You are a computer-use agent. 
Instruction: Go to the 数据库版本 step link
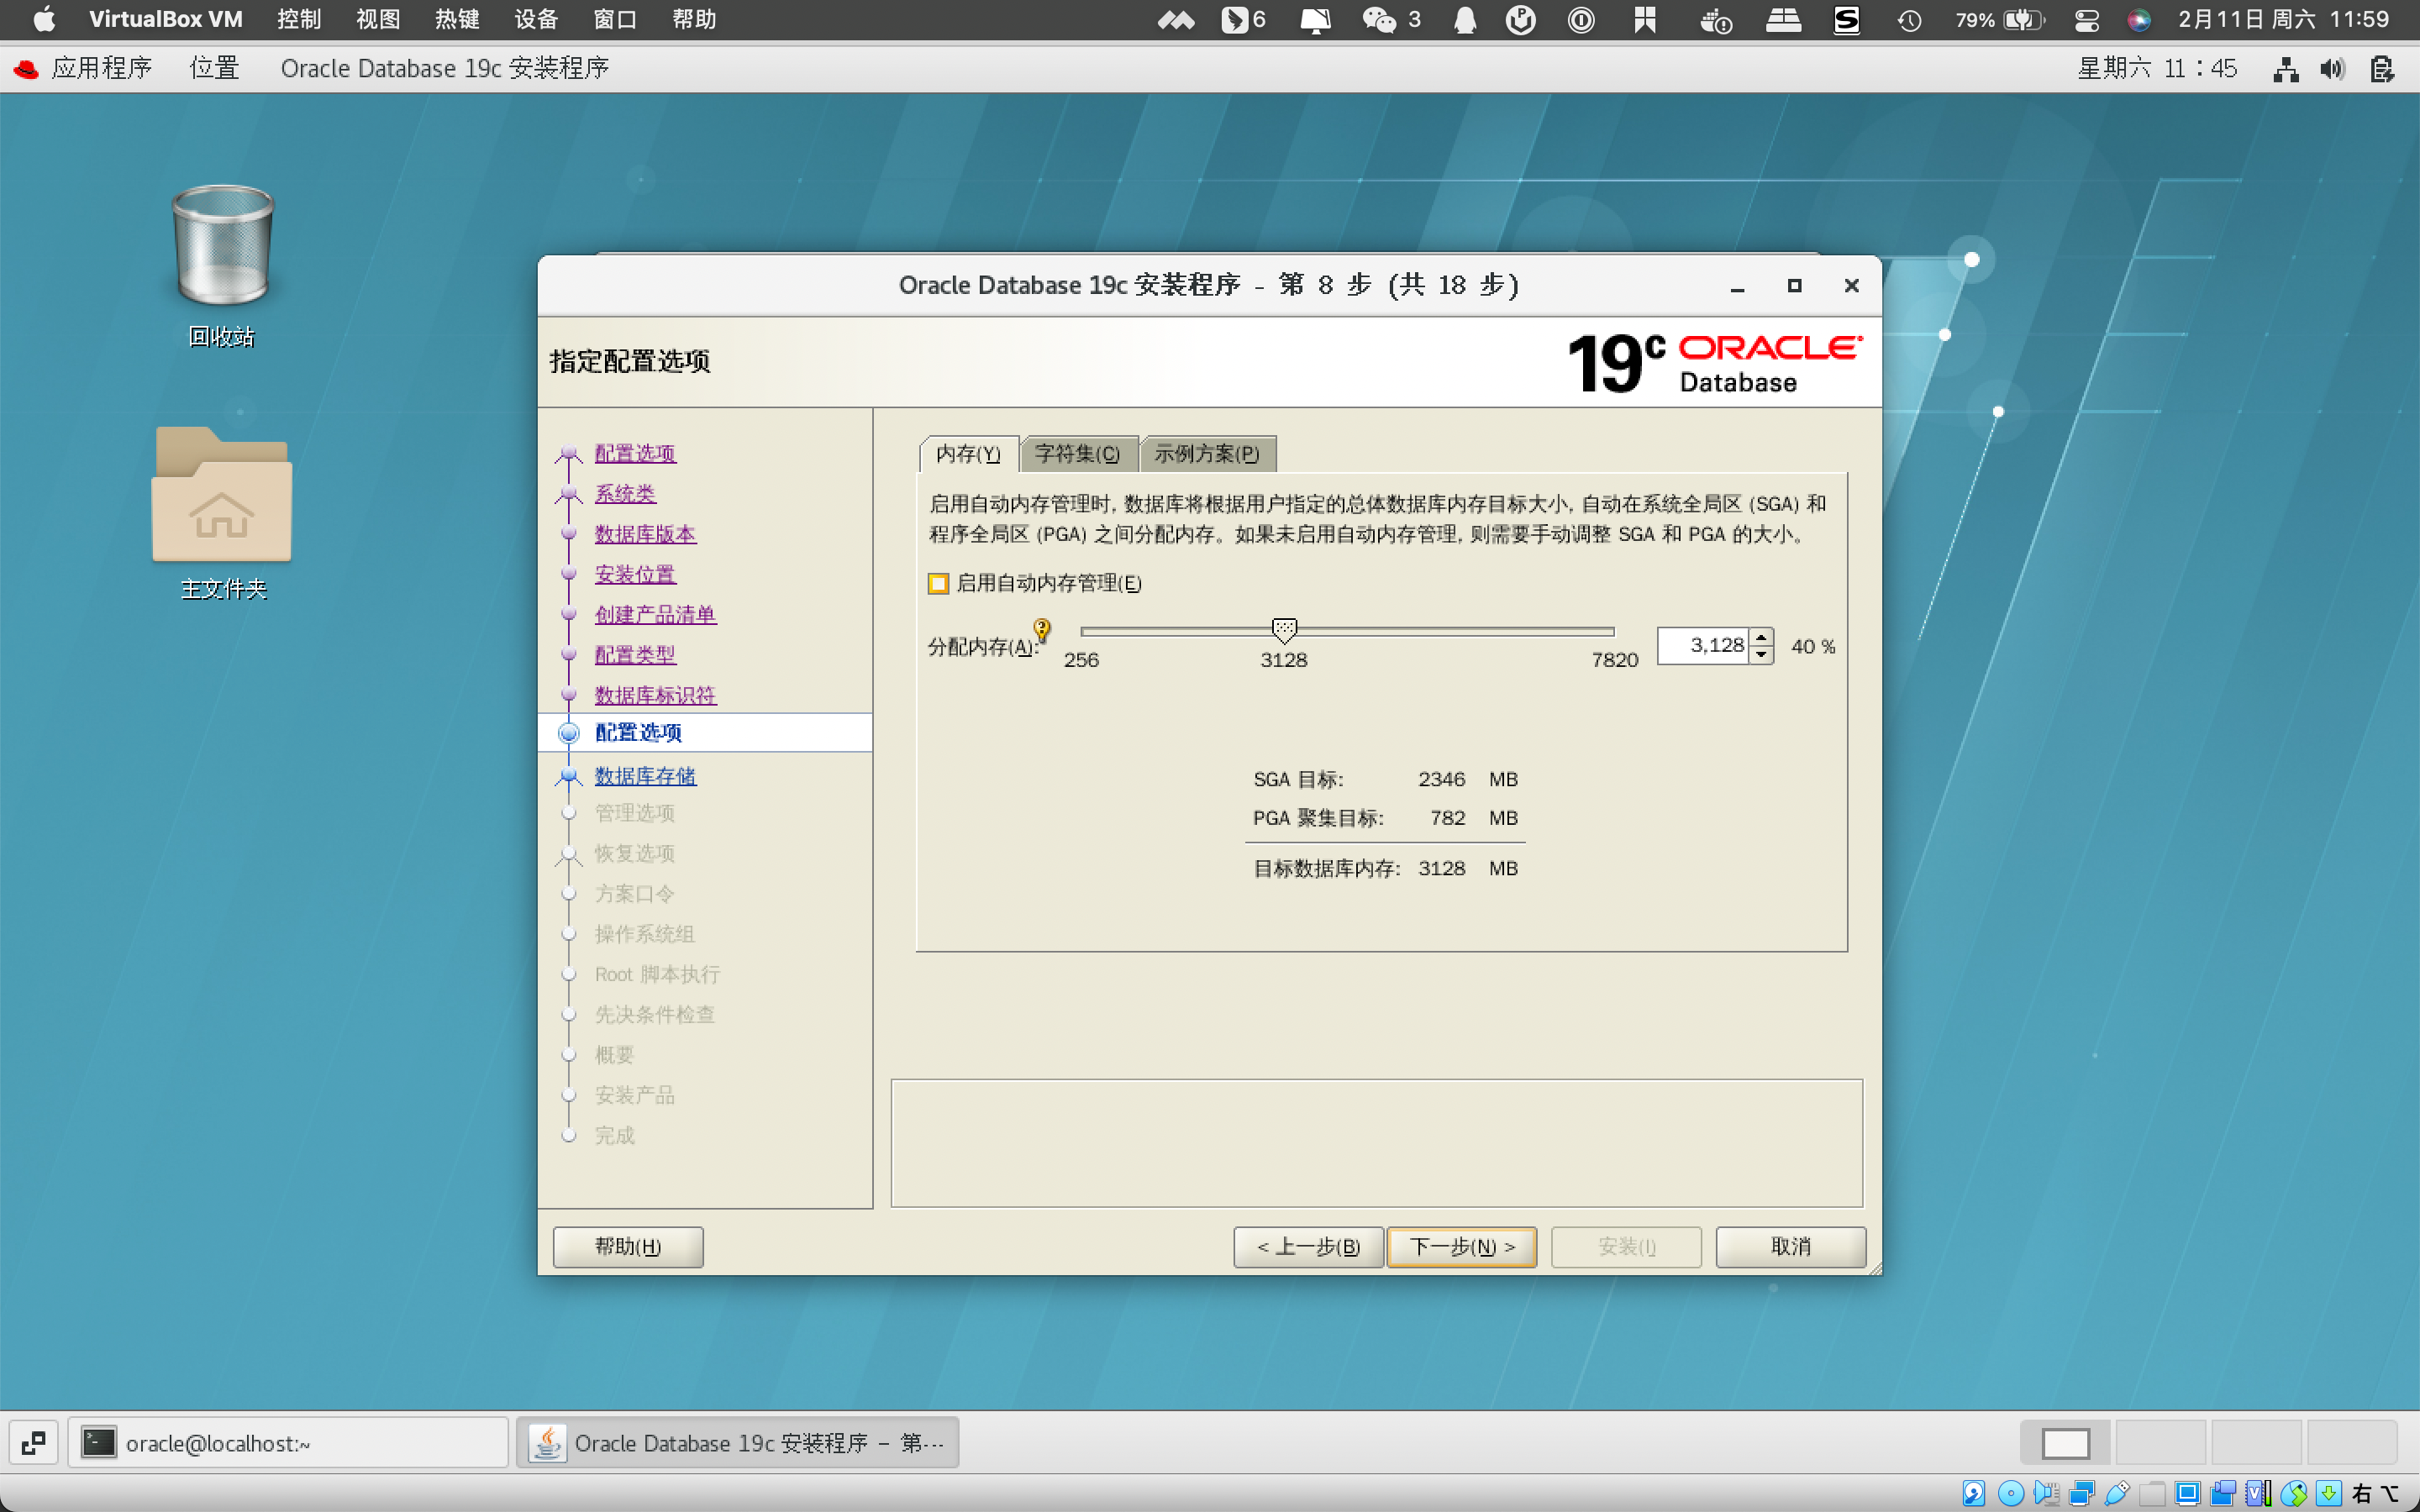point(645,534)
